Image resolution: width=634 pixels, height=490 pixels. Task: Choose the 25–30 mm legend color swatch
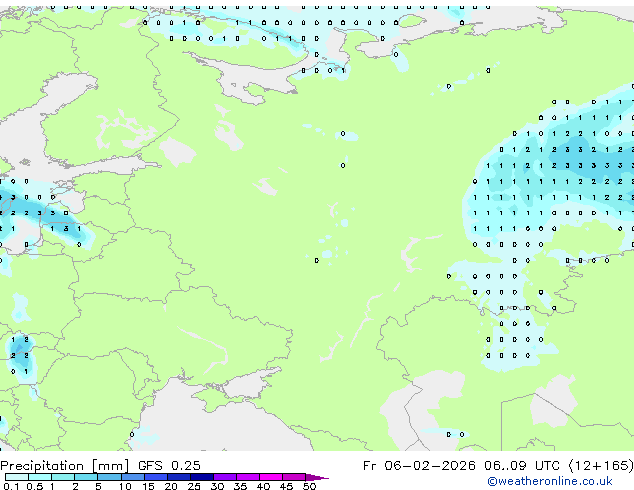(x=201, y=477)
